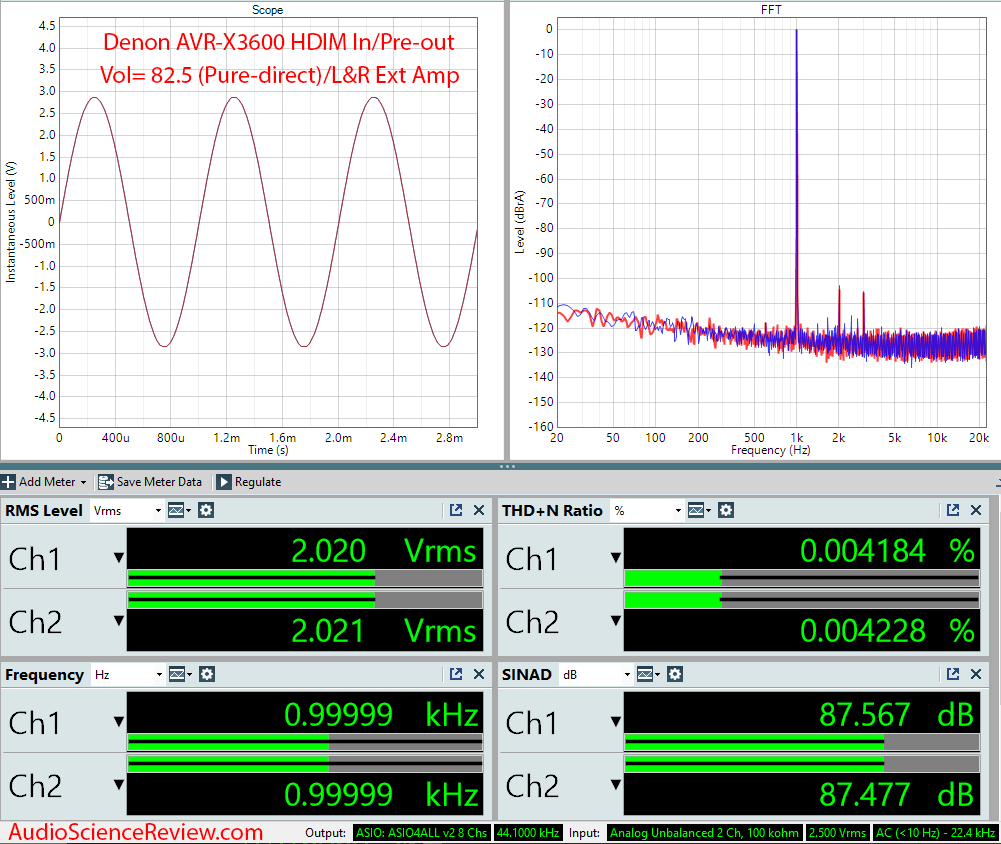1001x844 pixels.
Task: Click the Frequency Ch1 reading 0.99999 kHz
Action: coord(381,715)
